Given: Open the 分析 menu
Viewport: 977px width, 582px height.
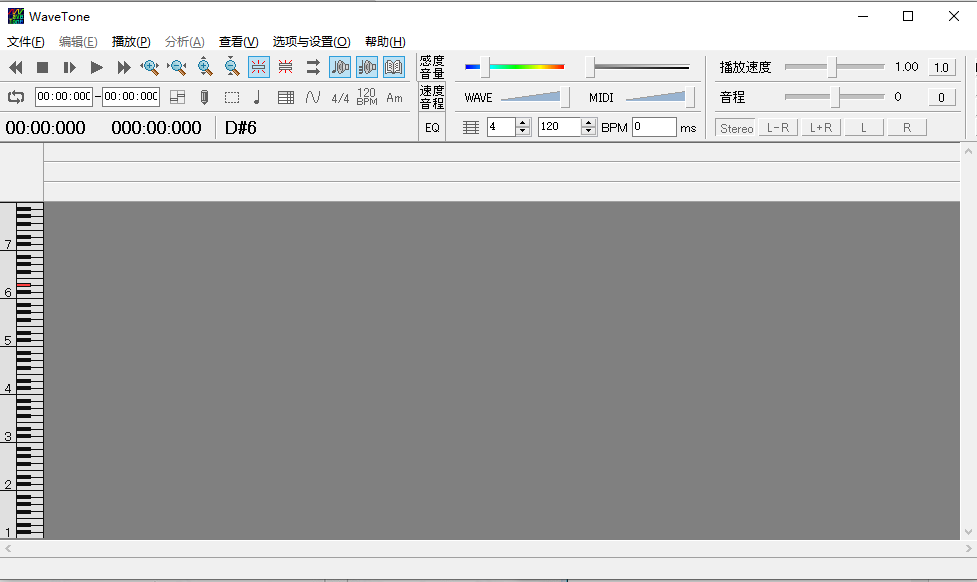Looking at the screenshot, I should [x=184, y=42].
